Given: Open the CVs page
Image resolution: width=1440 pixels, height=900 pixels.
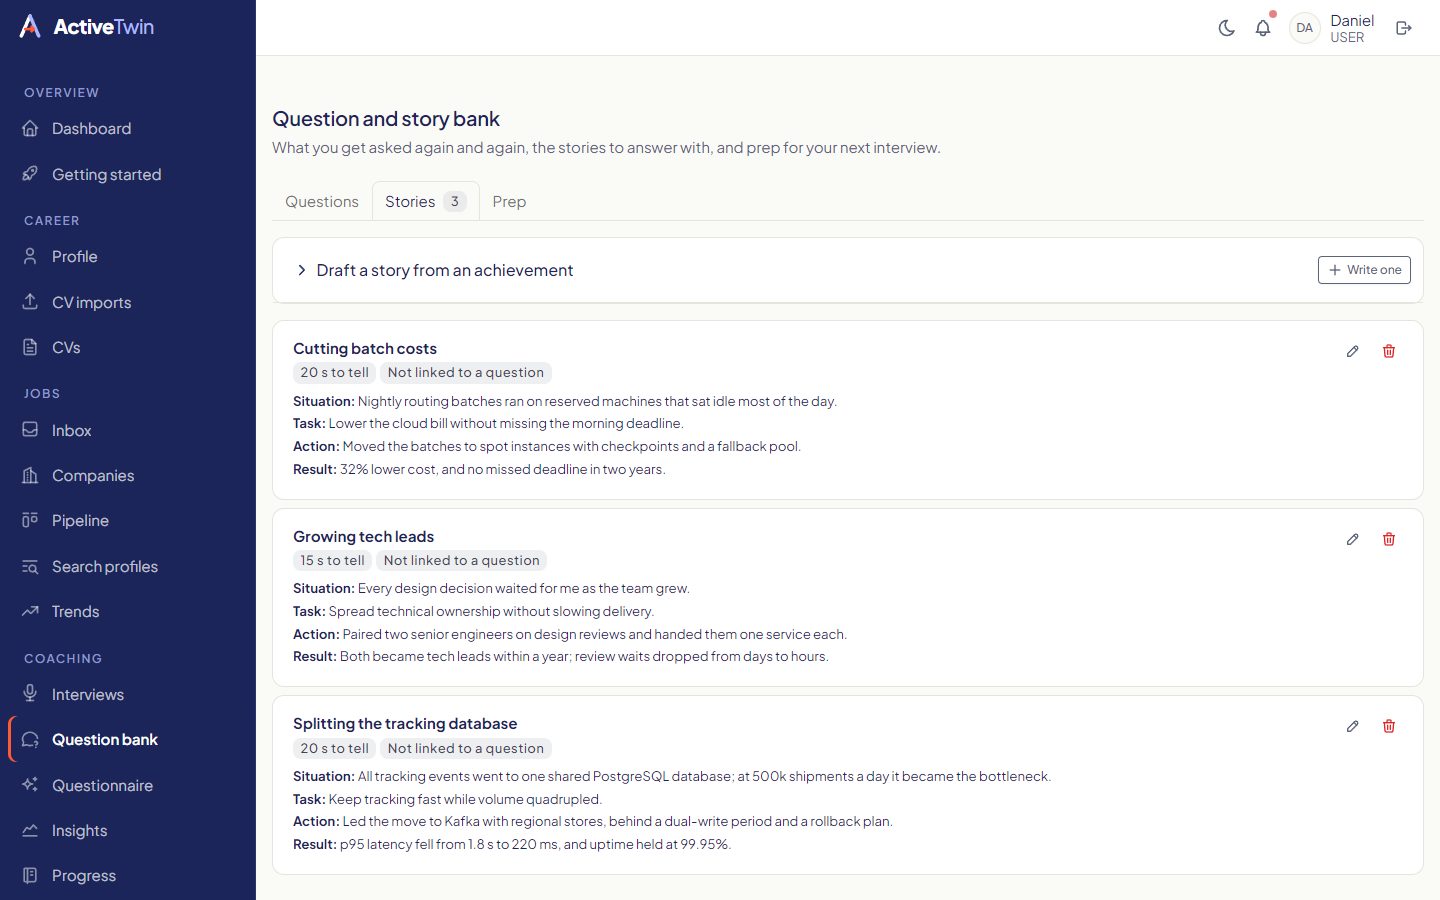Looking at the screenshot, I should (128, 347).
